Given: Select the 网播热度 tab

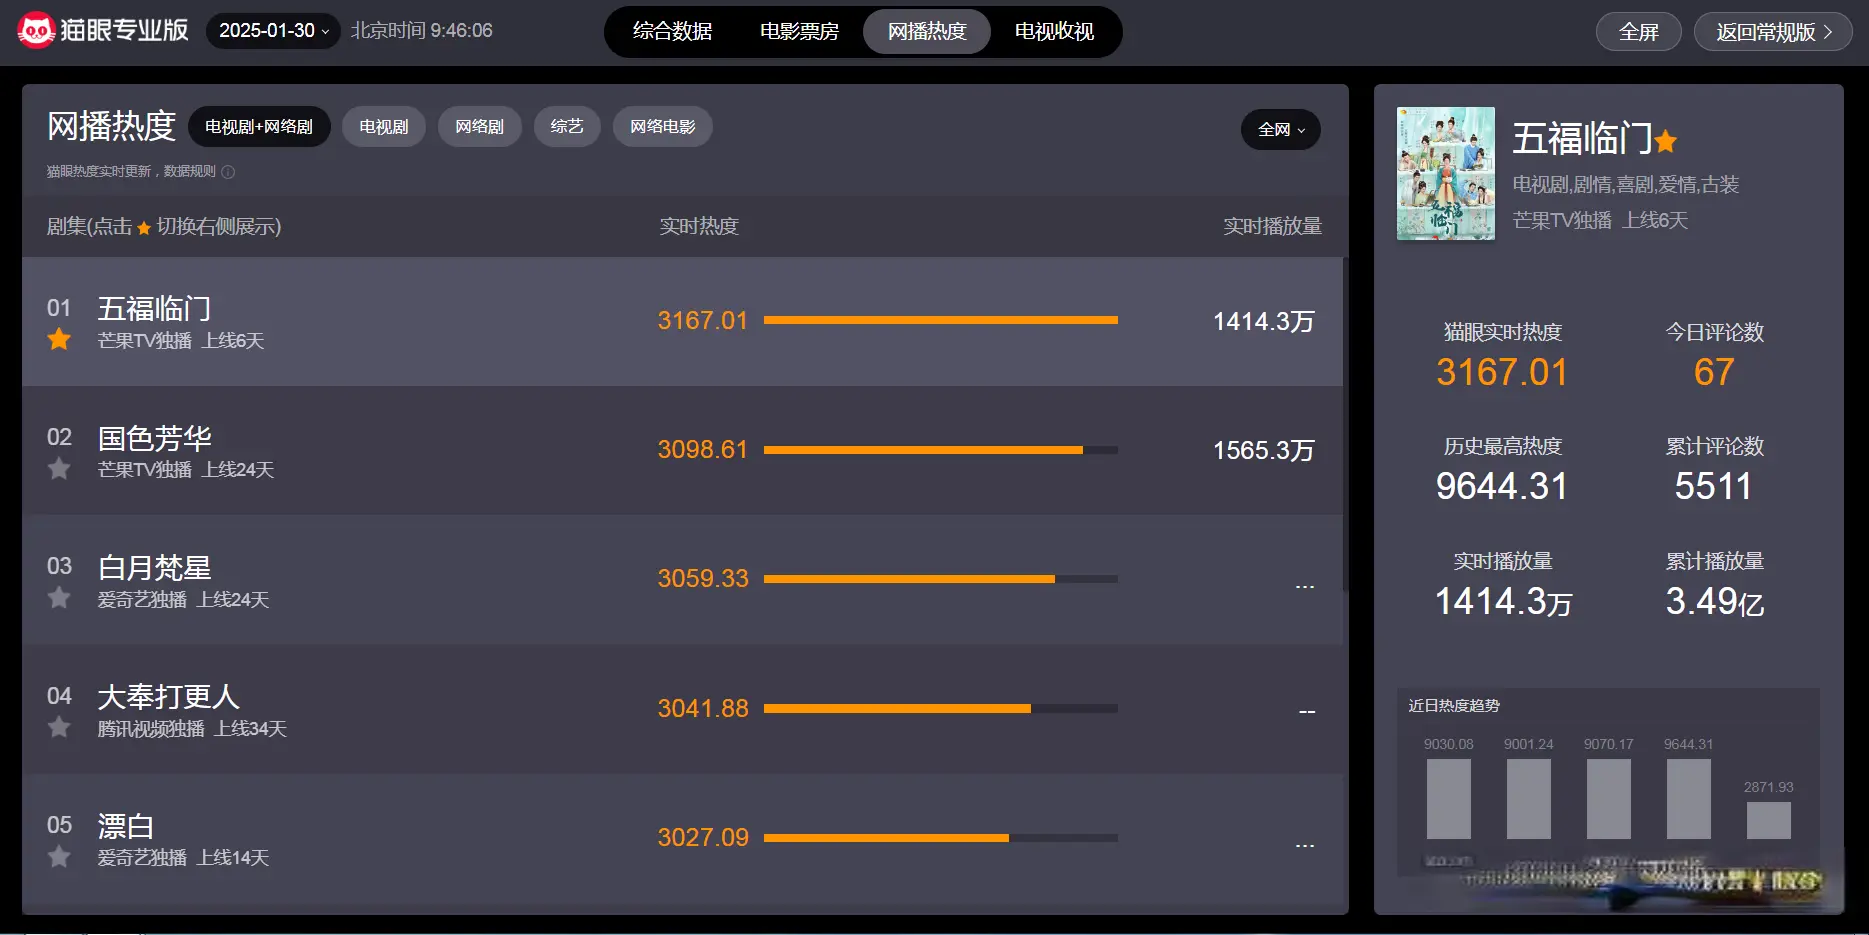Looking at the screenshot, I should (927, 31).
